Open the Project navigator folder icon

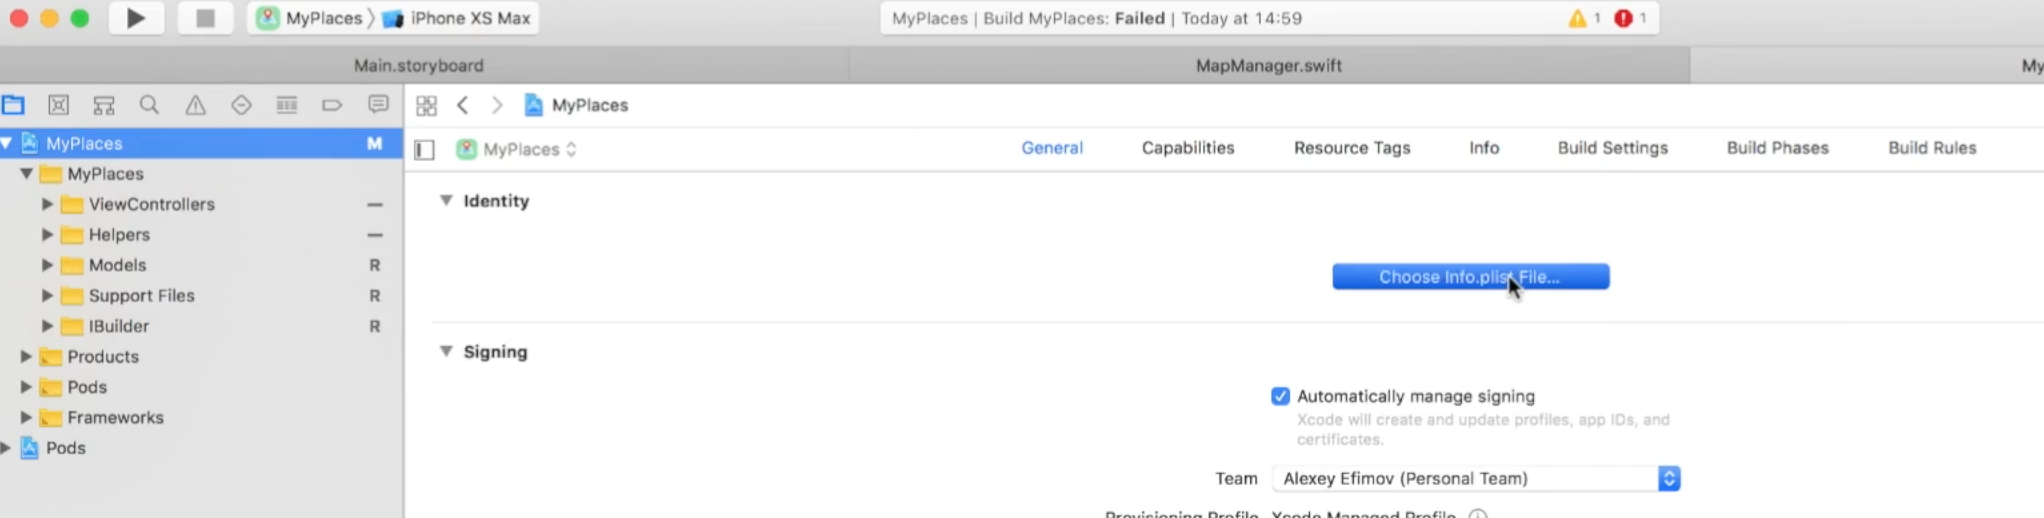click(14, 105)
